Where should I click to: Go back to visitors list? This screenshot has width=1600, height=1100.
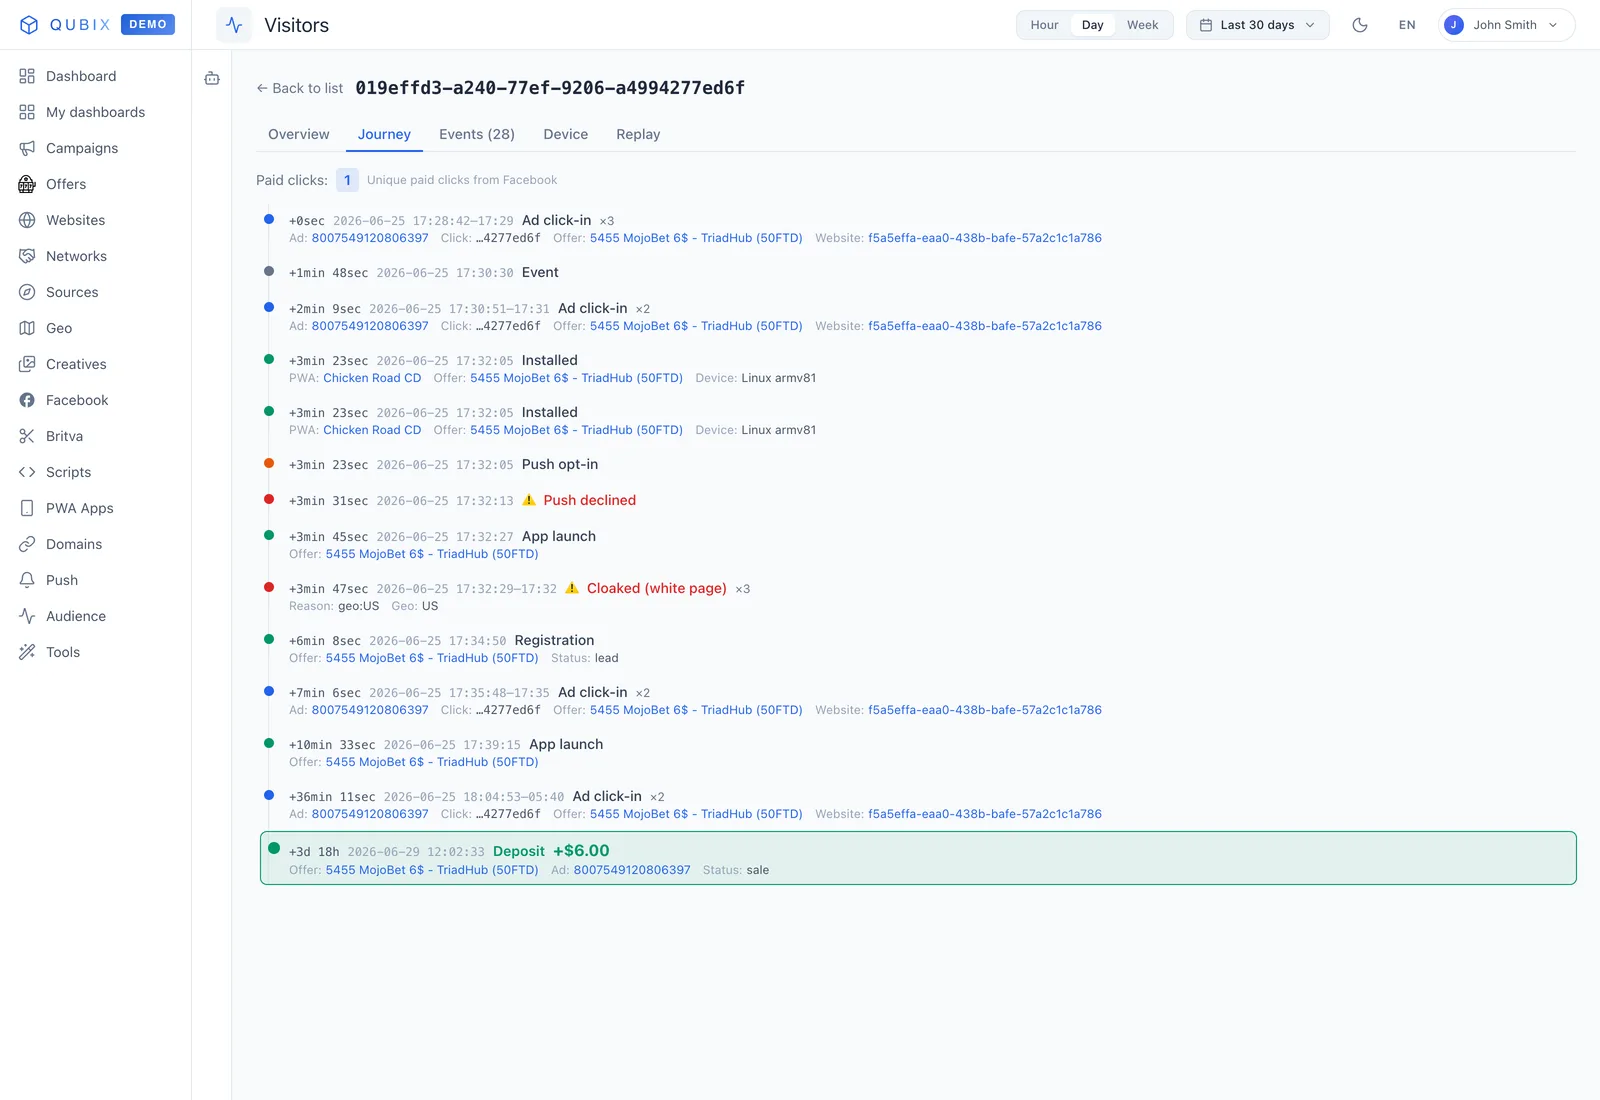299,88
